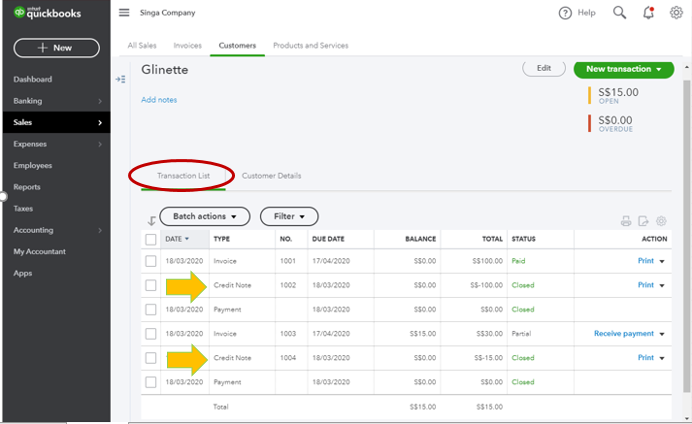Screen dimensions: 692x424
Task: Open Taxes in the sidebar
Action: (23, 209)
